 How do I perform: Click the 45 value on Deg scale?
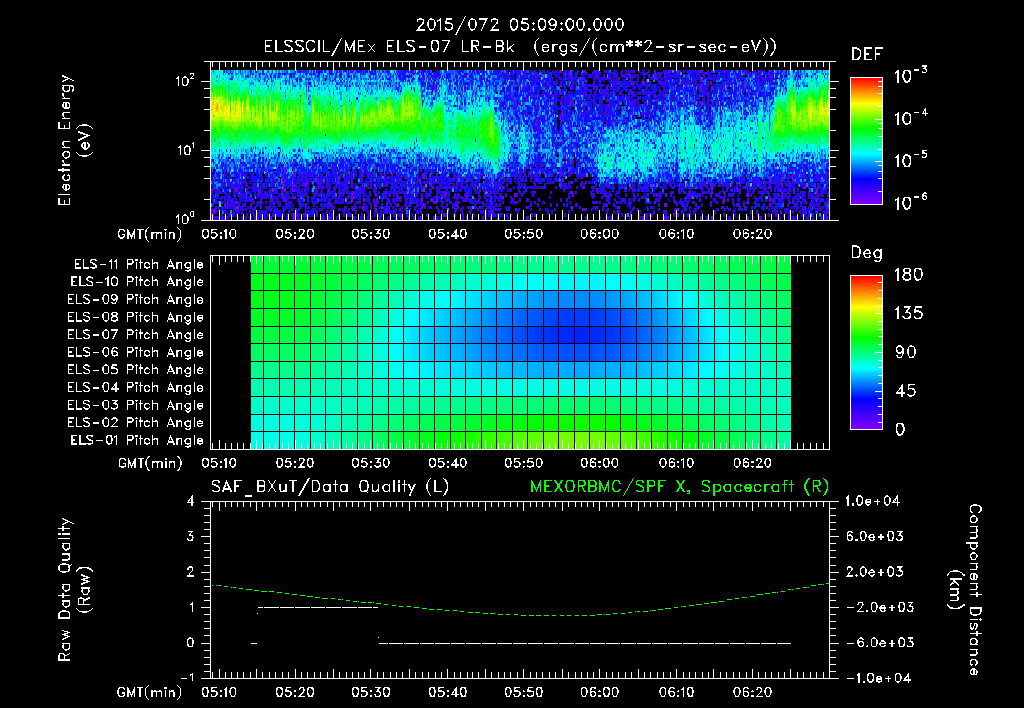(x=905, y=391)
